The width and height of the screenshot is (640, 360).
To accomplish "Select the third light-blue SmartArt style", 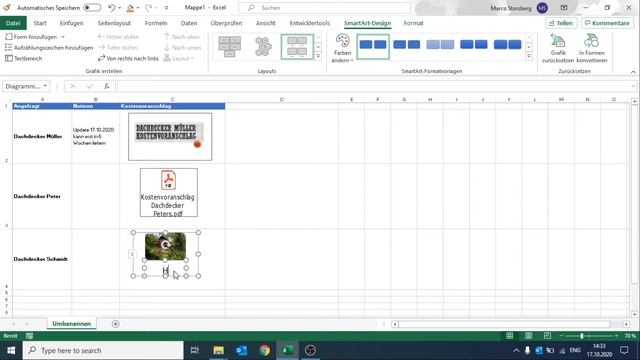I will pyautogui.click(x=440, y=44).
